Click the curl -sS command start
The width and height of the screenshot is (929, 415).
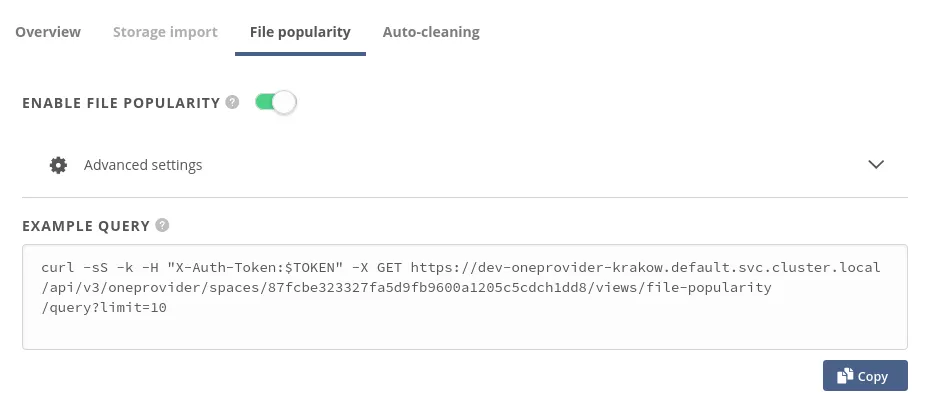(70, 268)
